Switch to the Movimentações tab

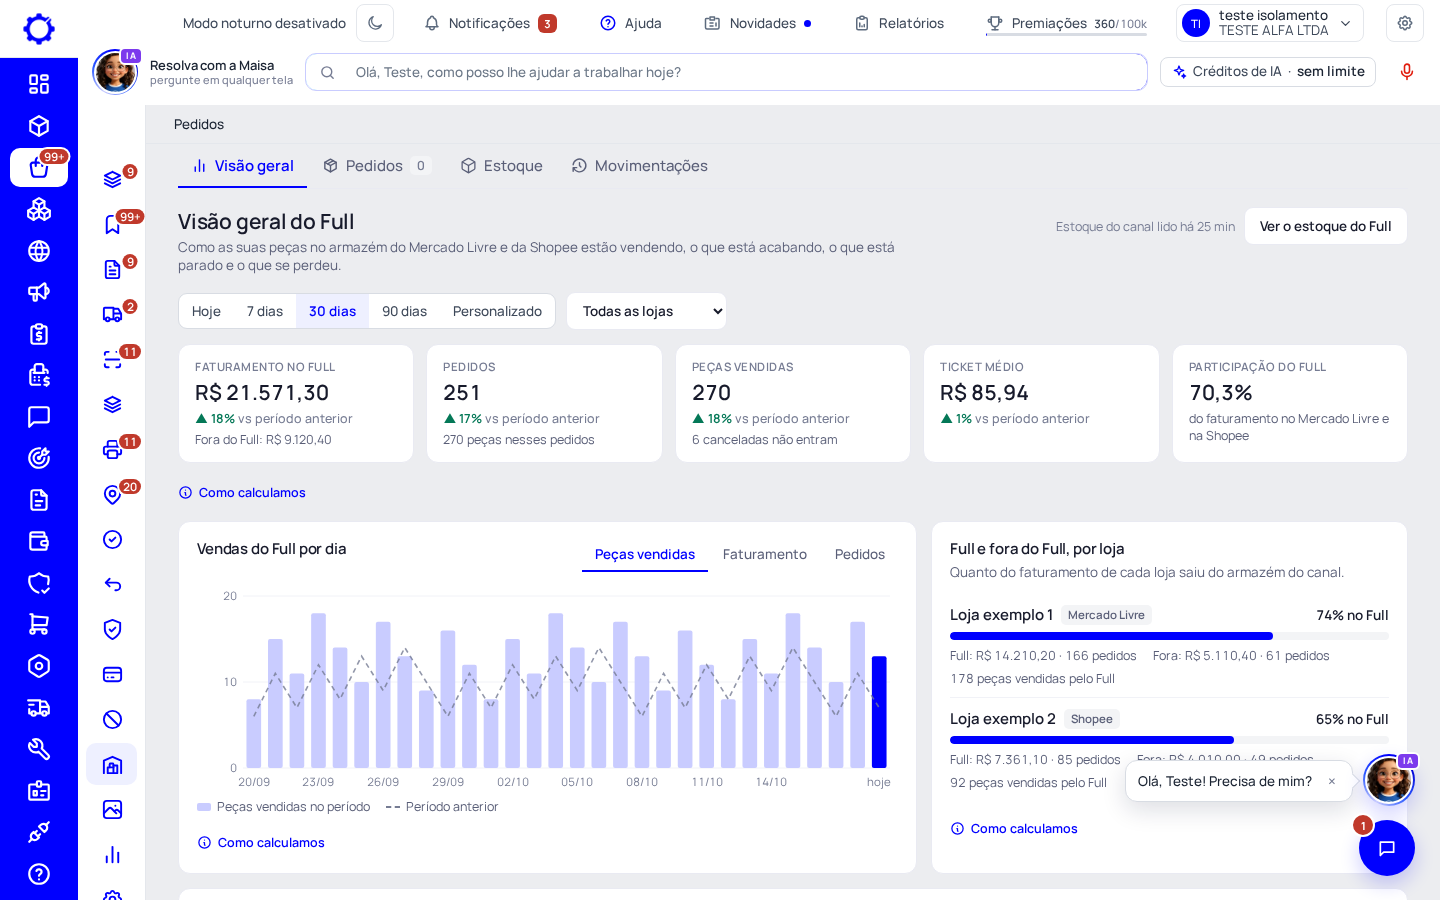[x=640, y=166]
